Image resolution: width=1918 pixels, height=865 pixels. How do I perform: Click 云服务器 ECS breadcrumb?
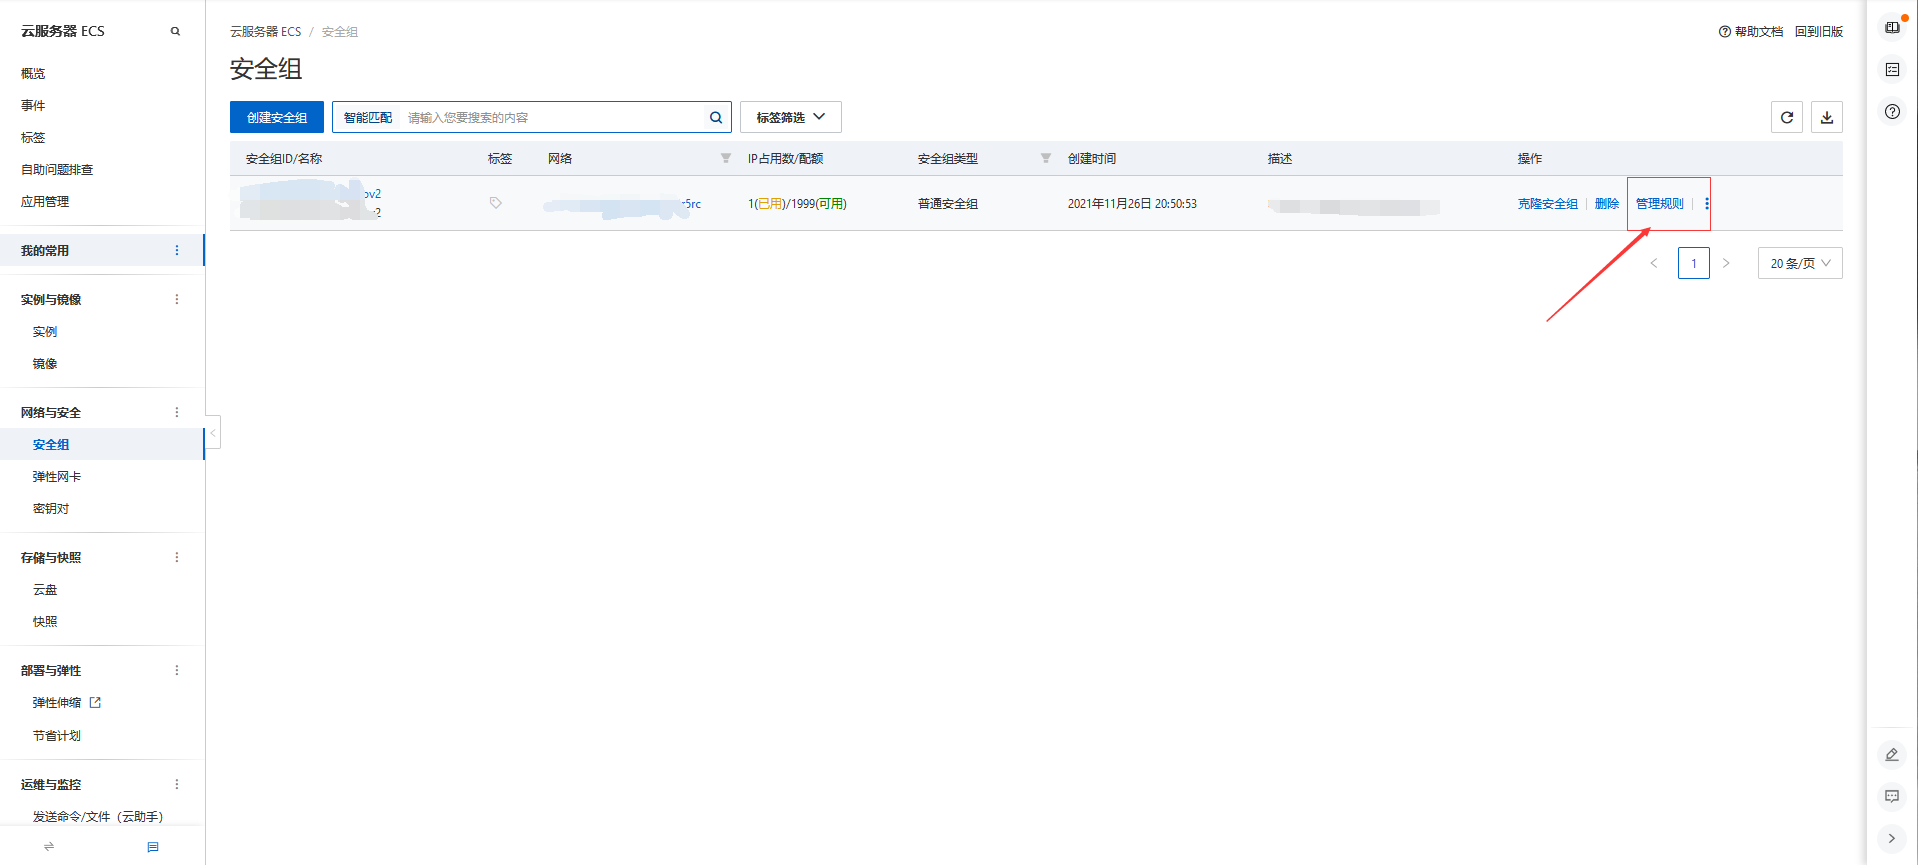click(x=266, y=31)
